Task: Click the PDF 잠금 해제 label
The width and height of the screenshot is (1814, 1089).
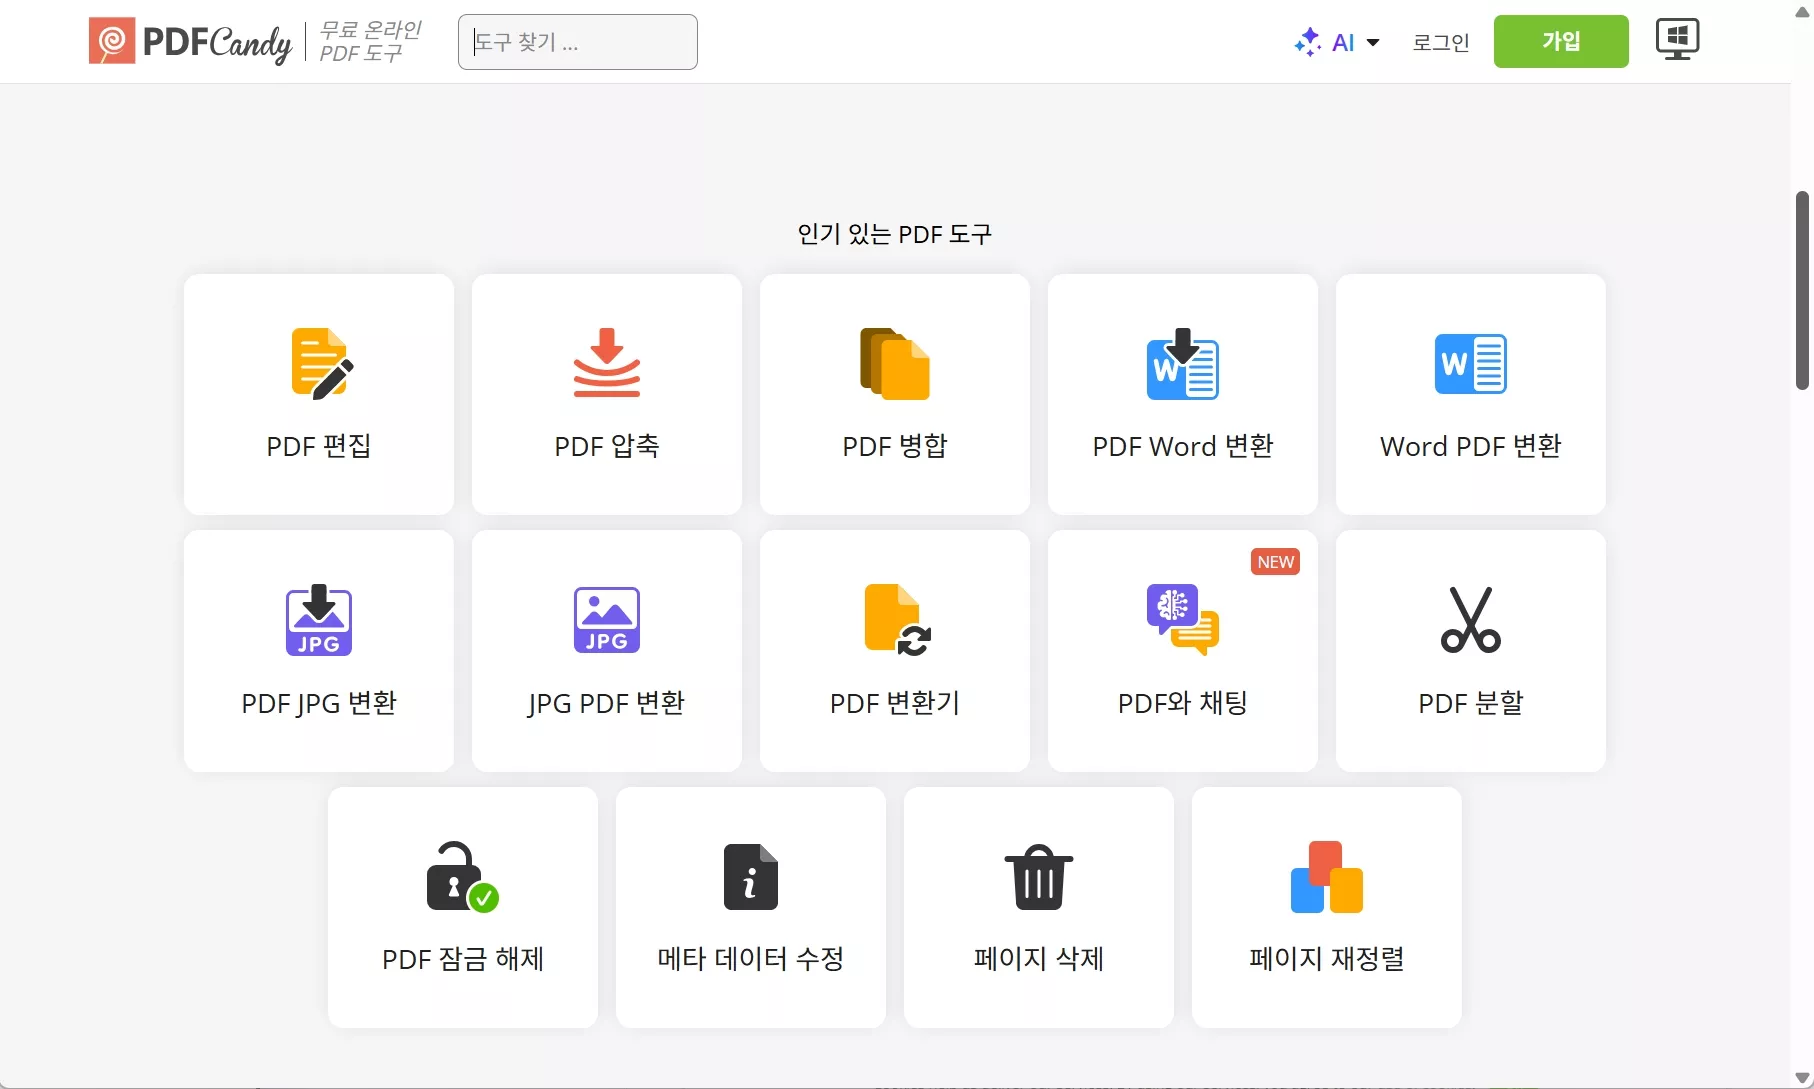Action: (463, 959)
